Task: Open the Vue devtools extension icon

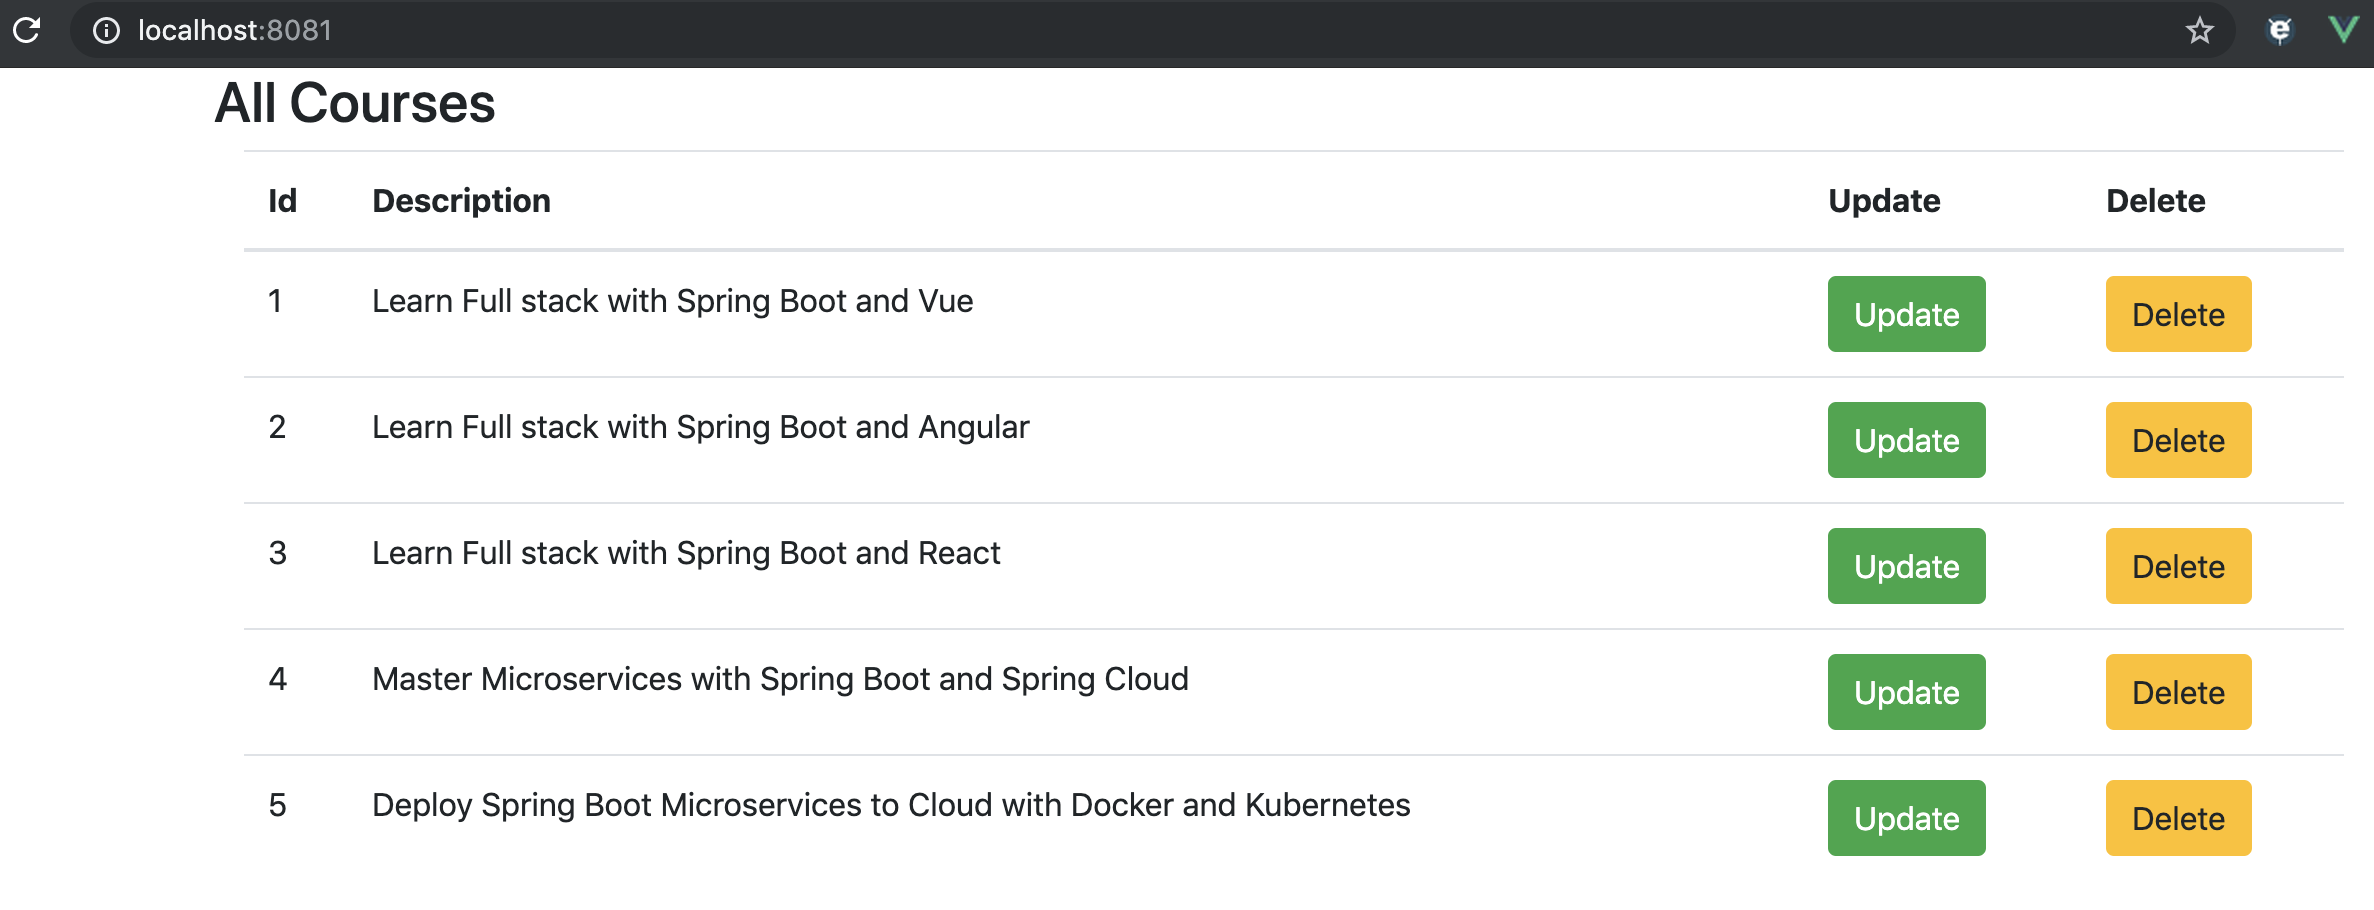Action: pos(2343,29)
